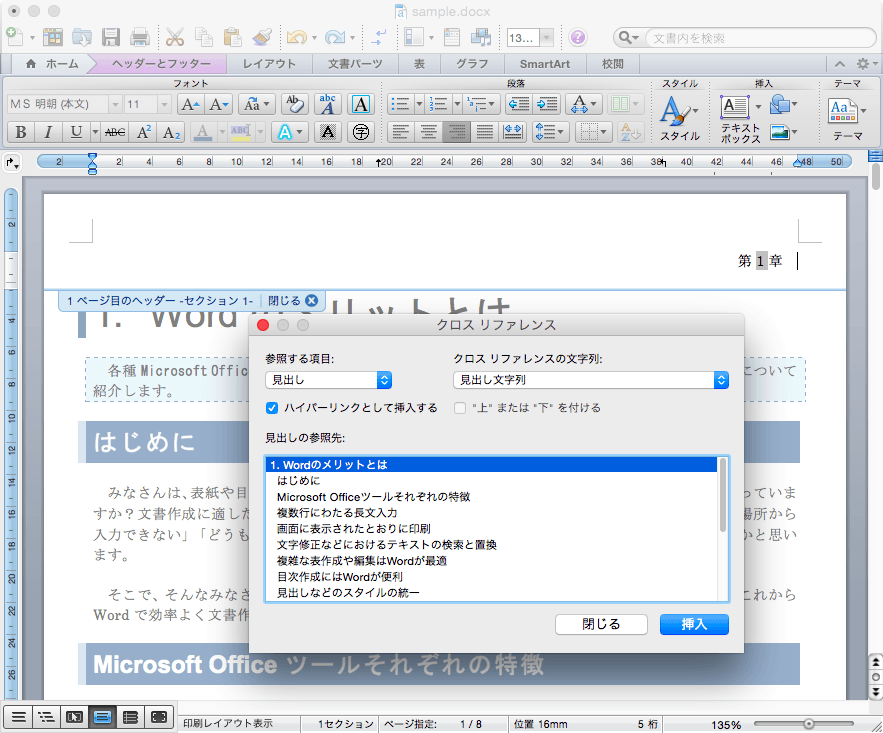Click Center text alignment icon
The image size is (883, 733).
coord(429,132)
